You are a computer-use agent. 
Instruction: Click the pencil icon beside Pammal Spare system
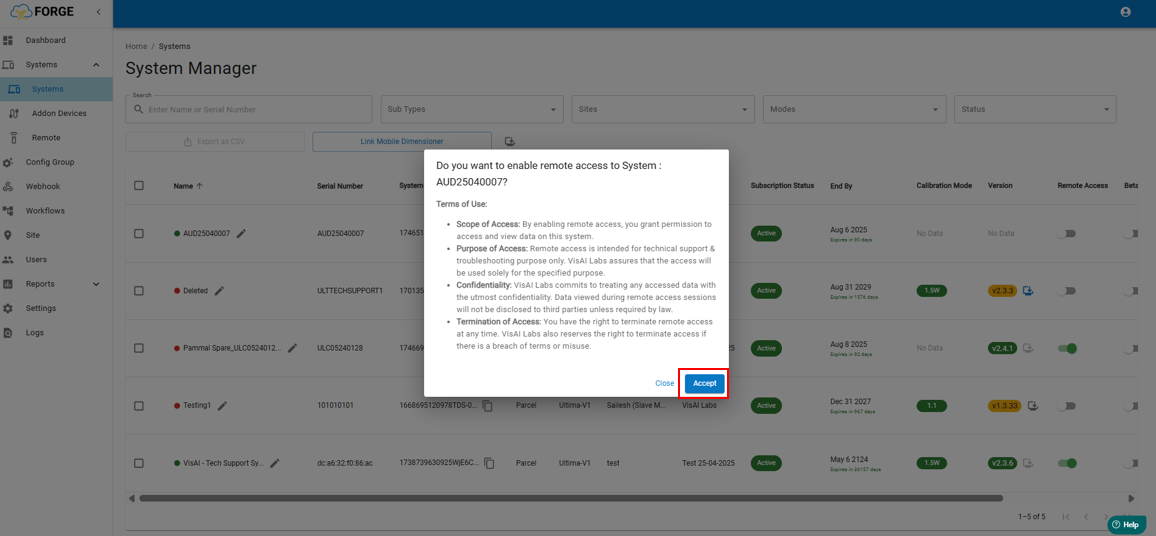pyautogui.click(x=292, y=348)
